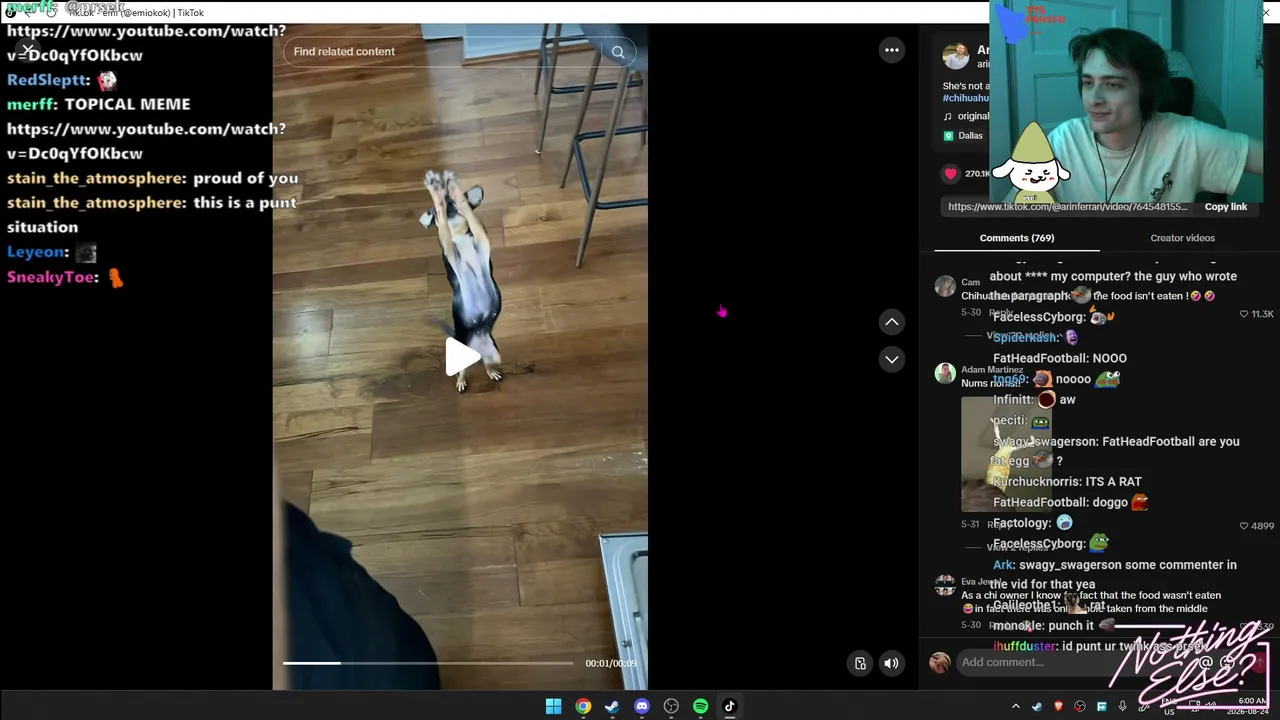Open Spotify from the taskbar
Image resolution: width=1280 pixels, height=720 pixels.
click(700, 706)
